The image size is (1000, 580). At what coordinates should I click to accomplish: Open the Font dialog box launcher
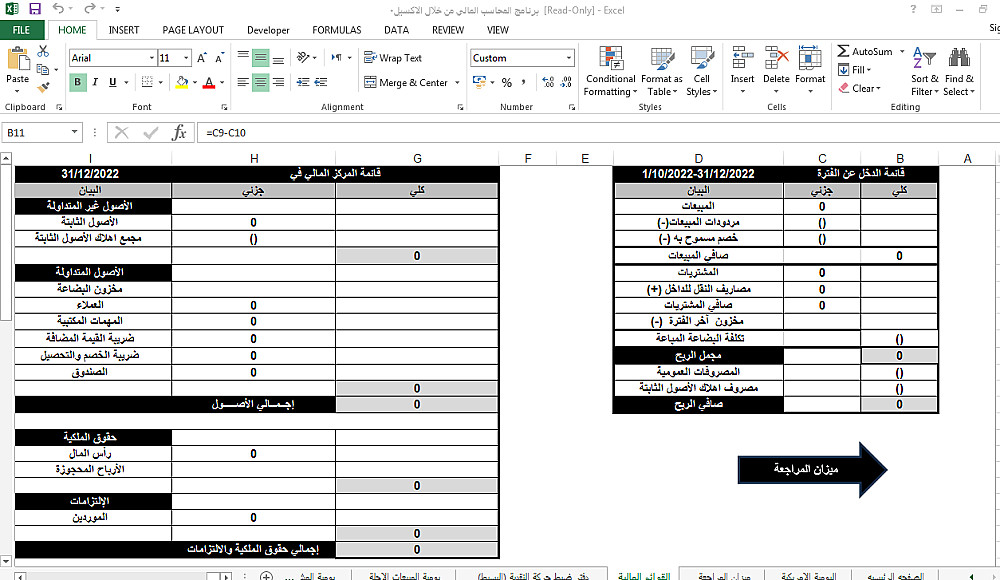click(x=224, y=107)
